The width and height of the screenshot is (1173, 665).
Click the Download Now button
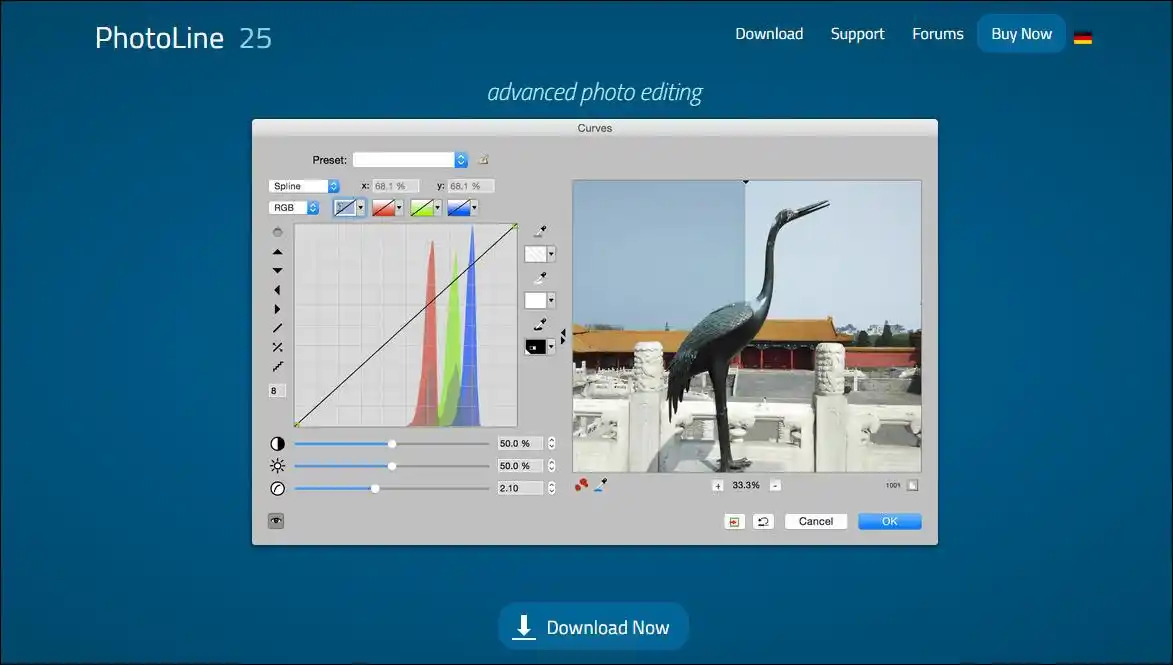pos(593,627)
